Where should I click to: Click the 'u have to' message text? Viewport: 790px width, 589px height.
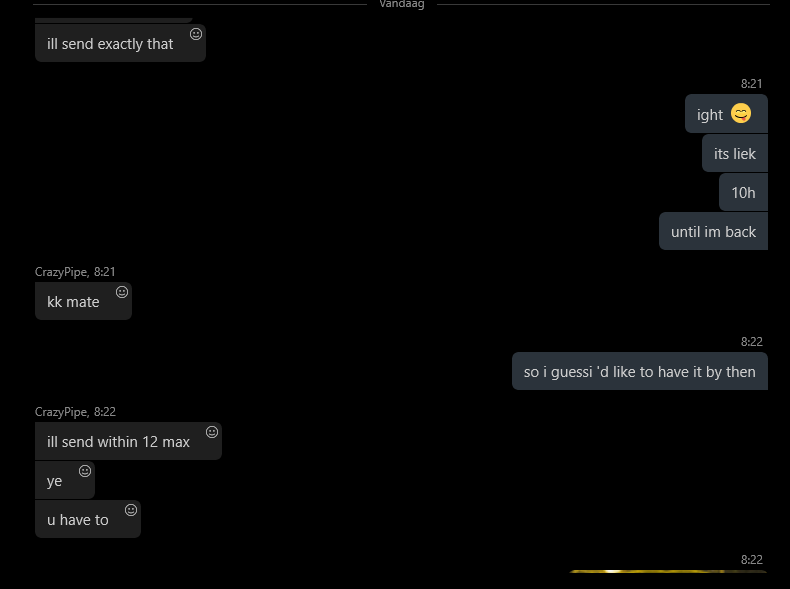78,520
